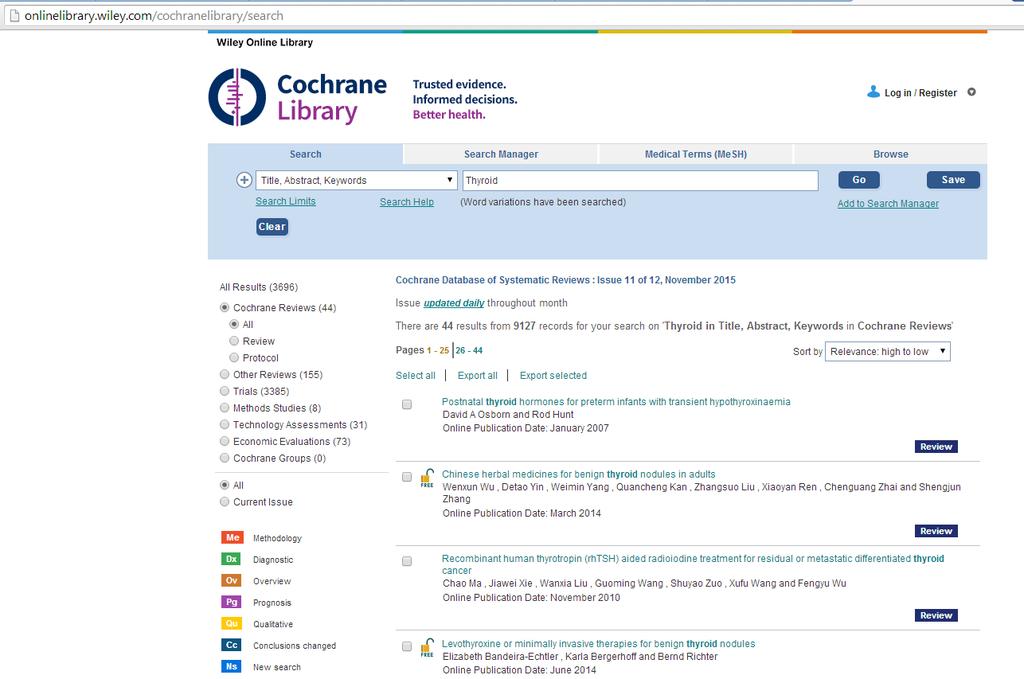Click the Cochrane Library logo
The image size is (1024, 679).
coord(298,97)
